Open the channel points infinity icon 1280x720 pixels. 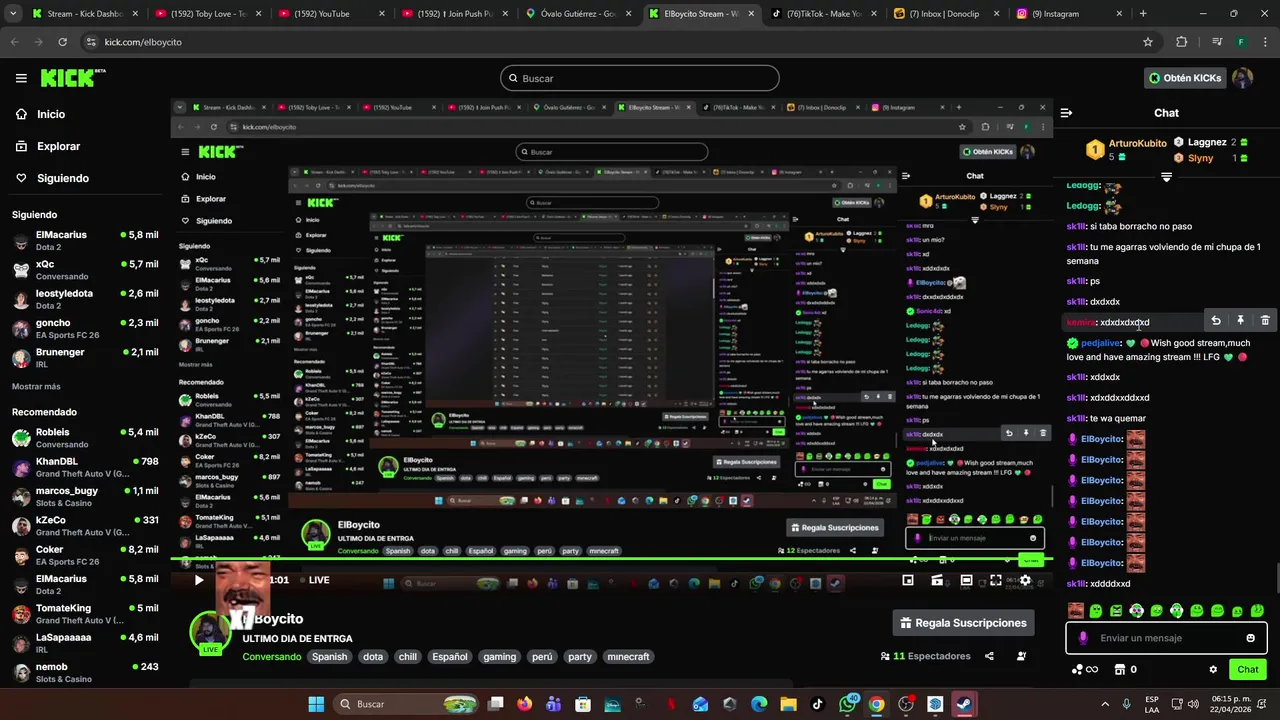1085,669
